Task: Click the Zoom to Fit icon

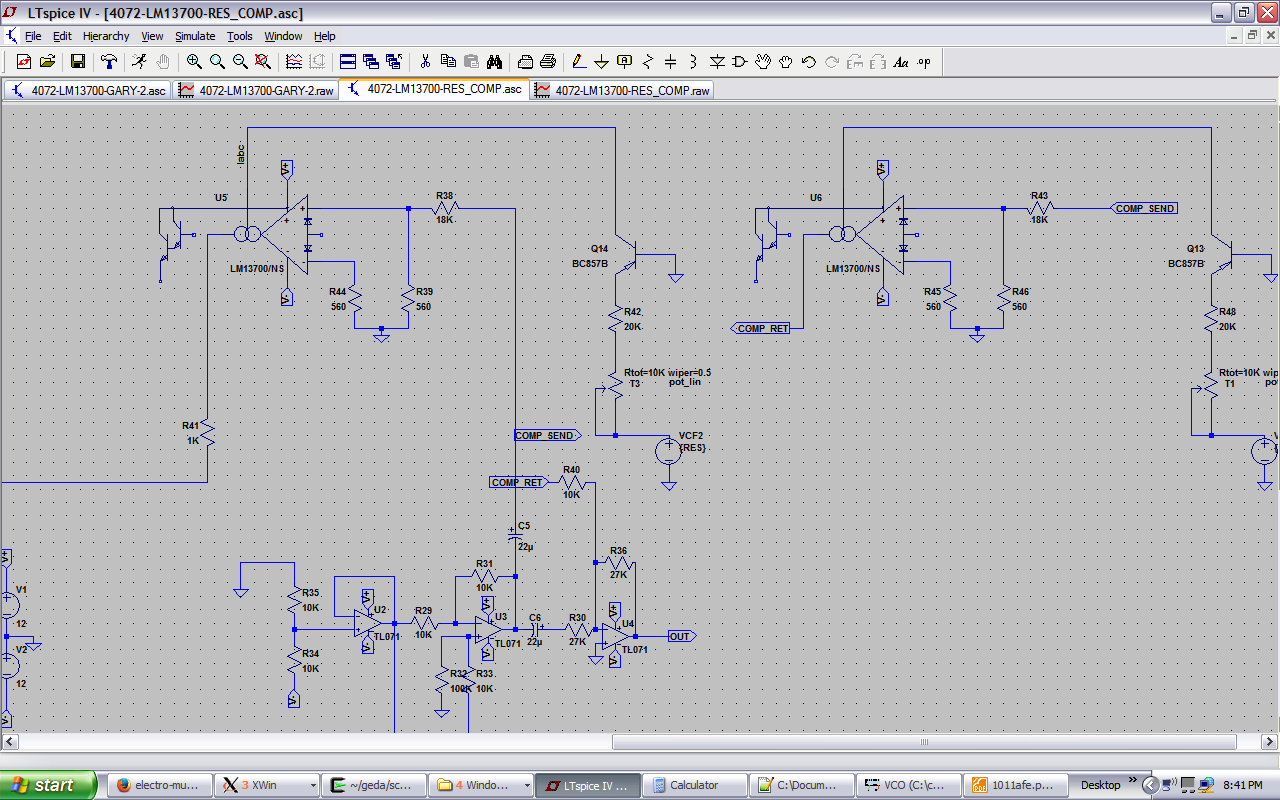Action: point(263,61)
